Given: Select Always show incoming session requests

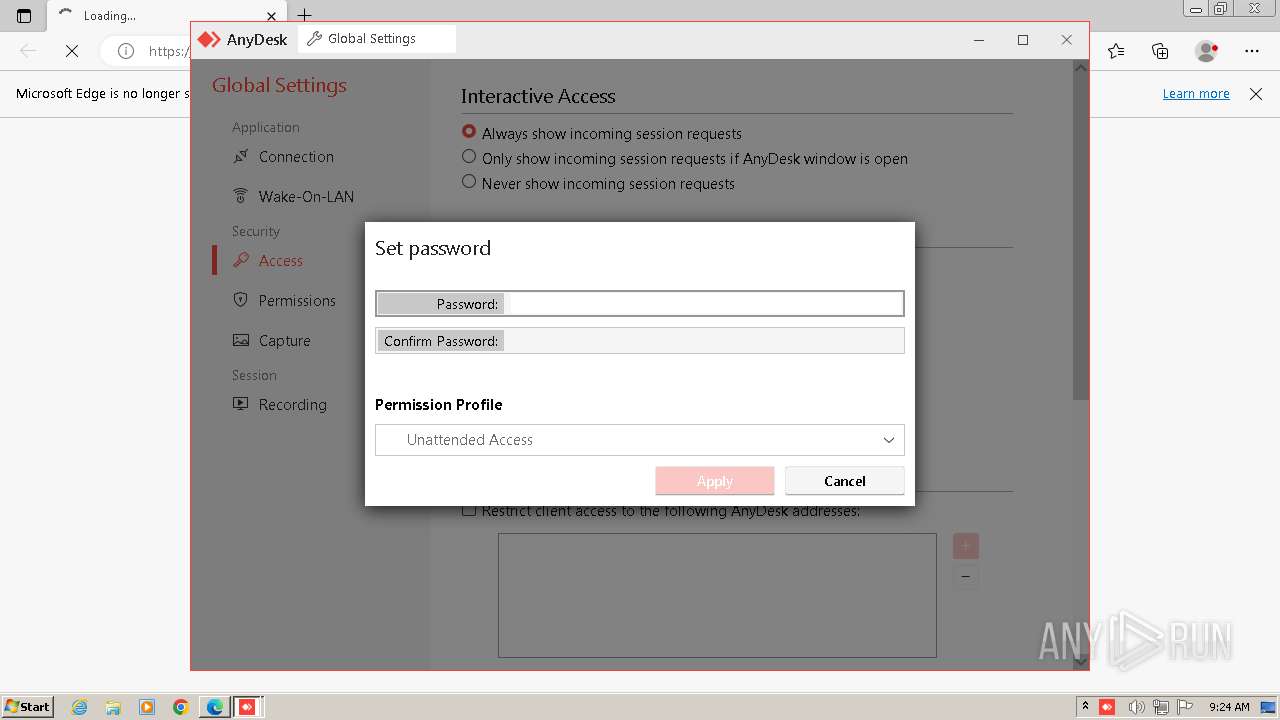Looking at the screenshot, I should pyautogui.click(x=469, y=132).
